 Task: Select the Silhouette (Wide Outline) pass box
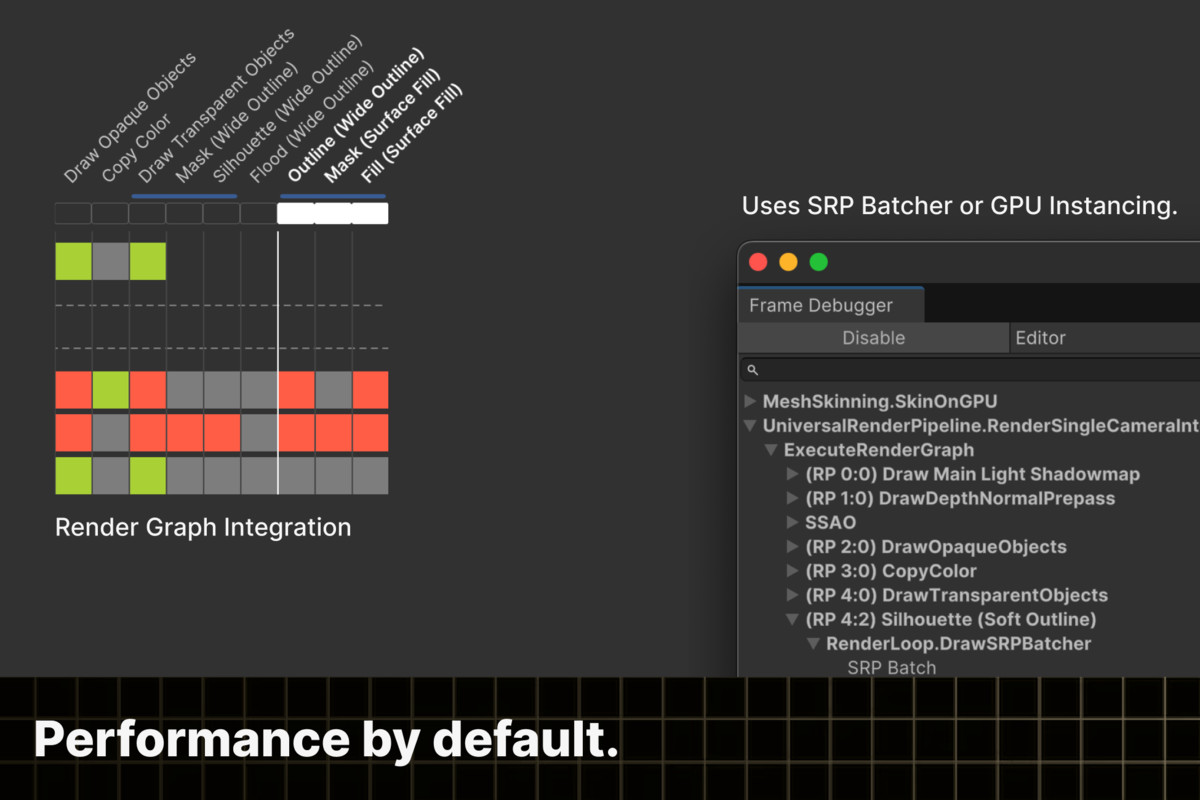pyautogui.click(x=221, y=213)
